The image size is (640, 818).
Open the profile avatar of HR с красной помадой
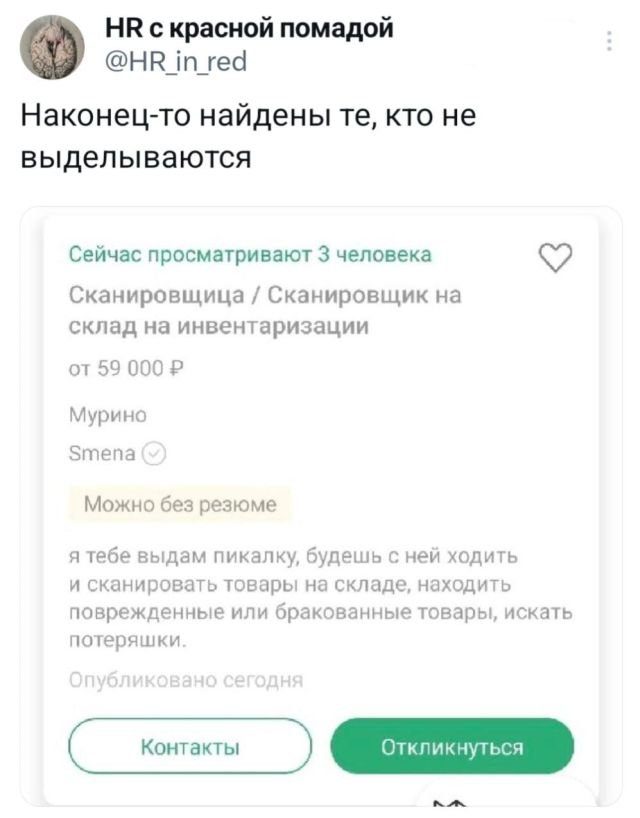tap(51, 42)
